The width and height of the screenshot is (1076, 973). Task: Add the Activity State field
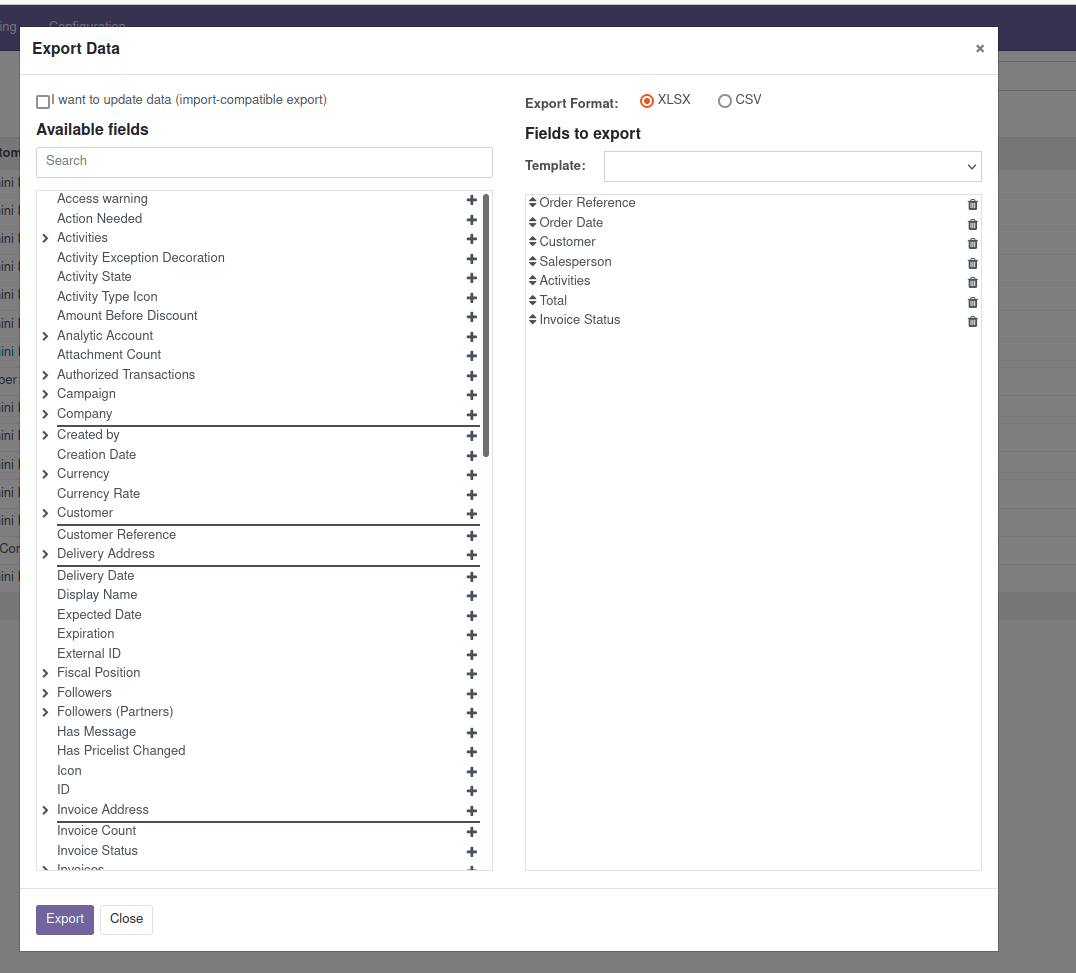tap(471, 278)
